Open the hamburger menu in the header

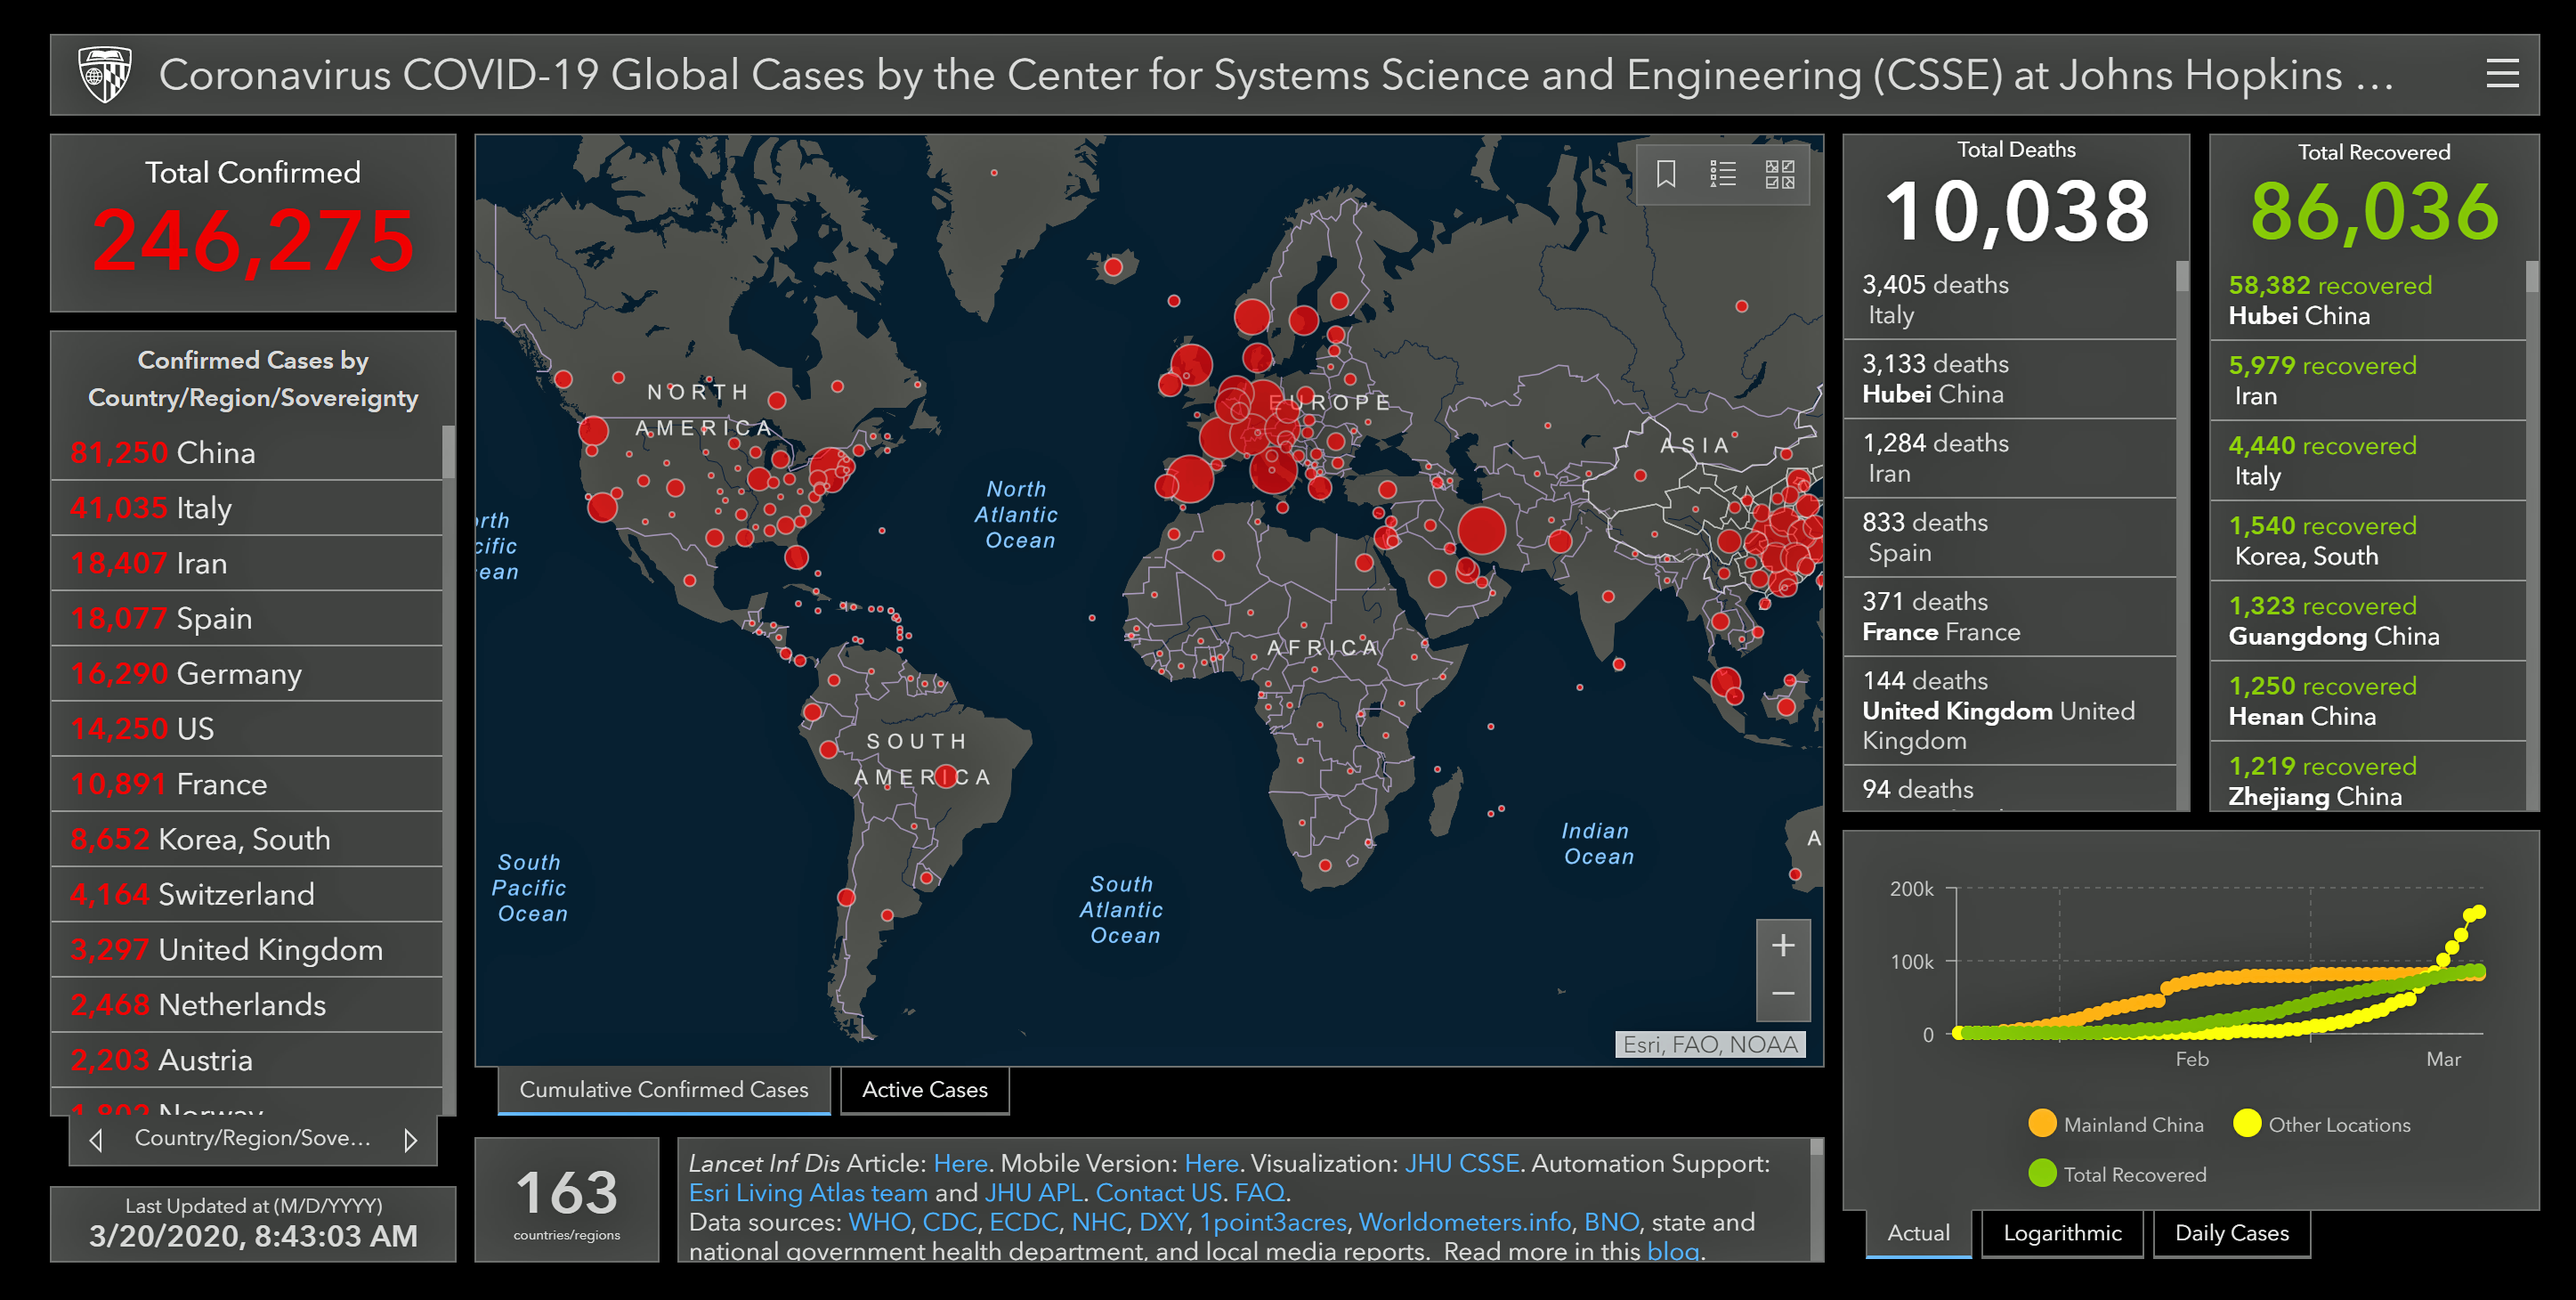coord(2502,74)
